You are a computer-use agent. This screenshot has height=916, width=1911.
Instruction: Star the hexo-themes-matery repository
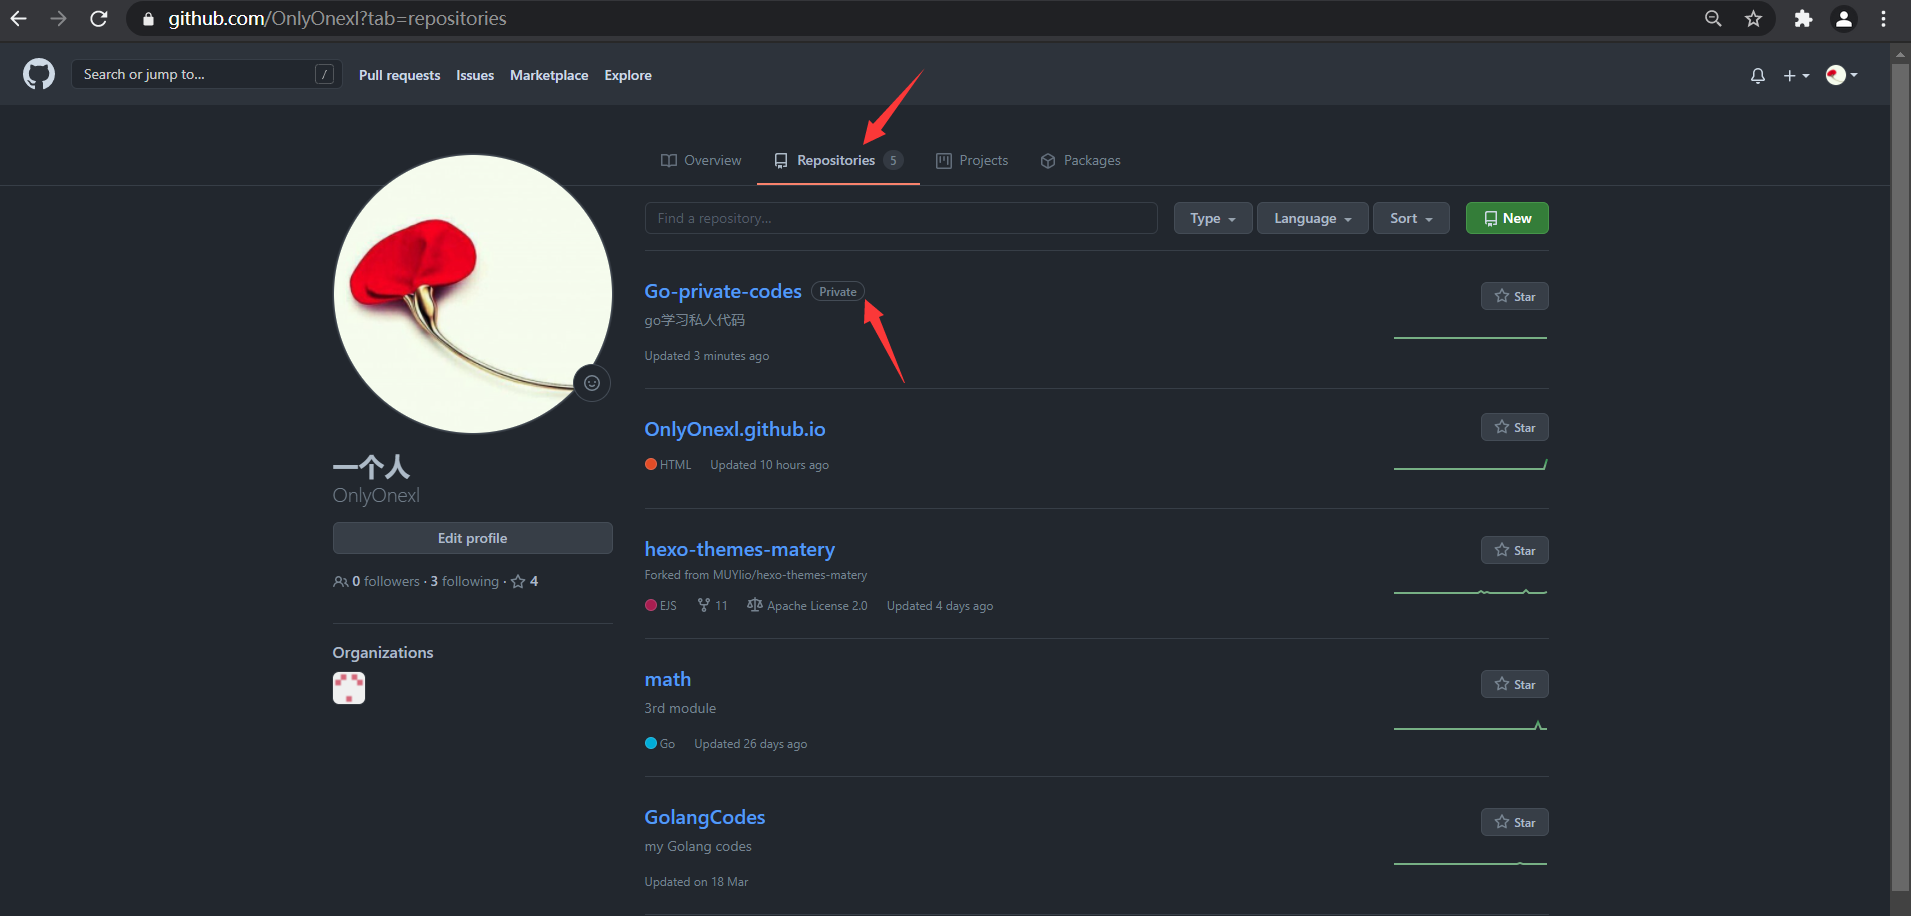tap(1515, 550)
